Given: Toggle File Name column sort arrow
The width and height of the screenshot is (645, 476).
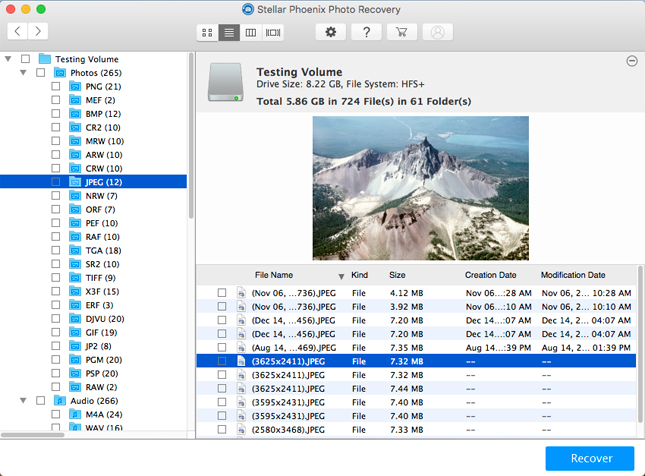Looking at the screenshot, I should click(x=341, y=276).
